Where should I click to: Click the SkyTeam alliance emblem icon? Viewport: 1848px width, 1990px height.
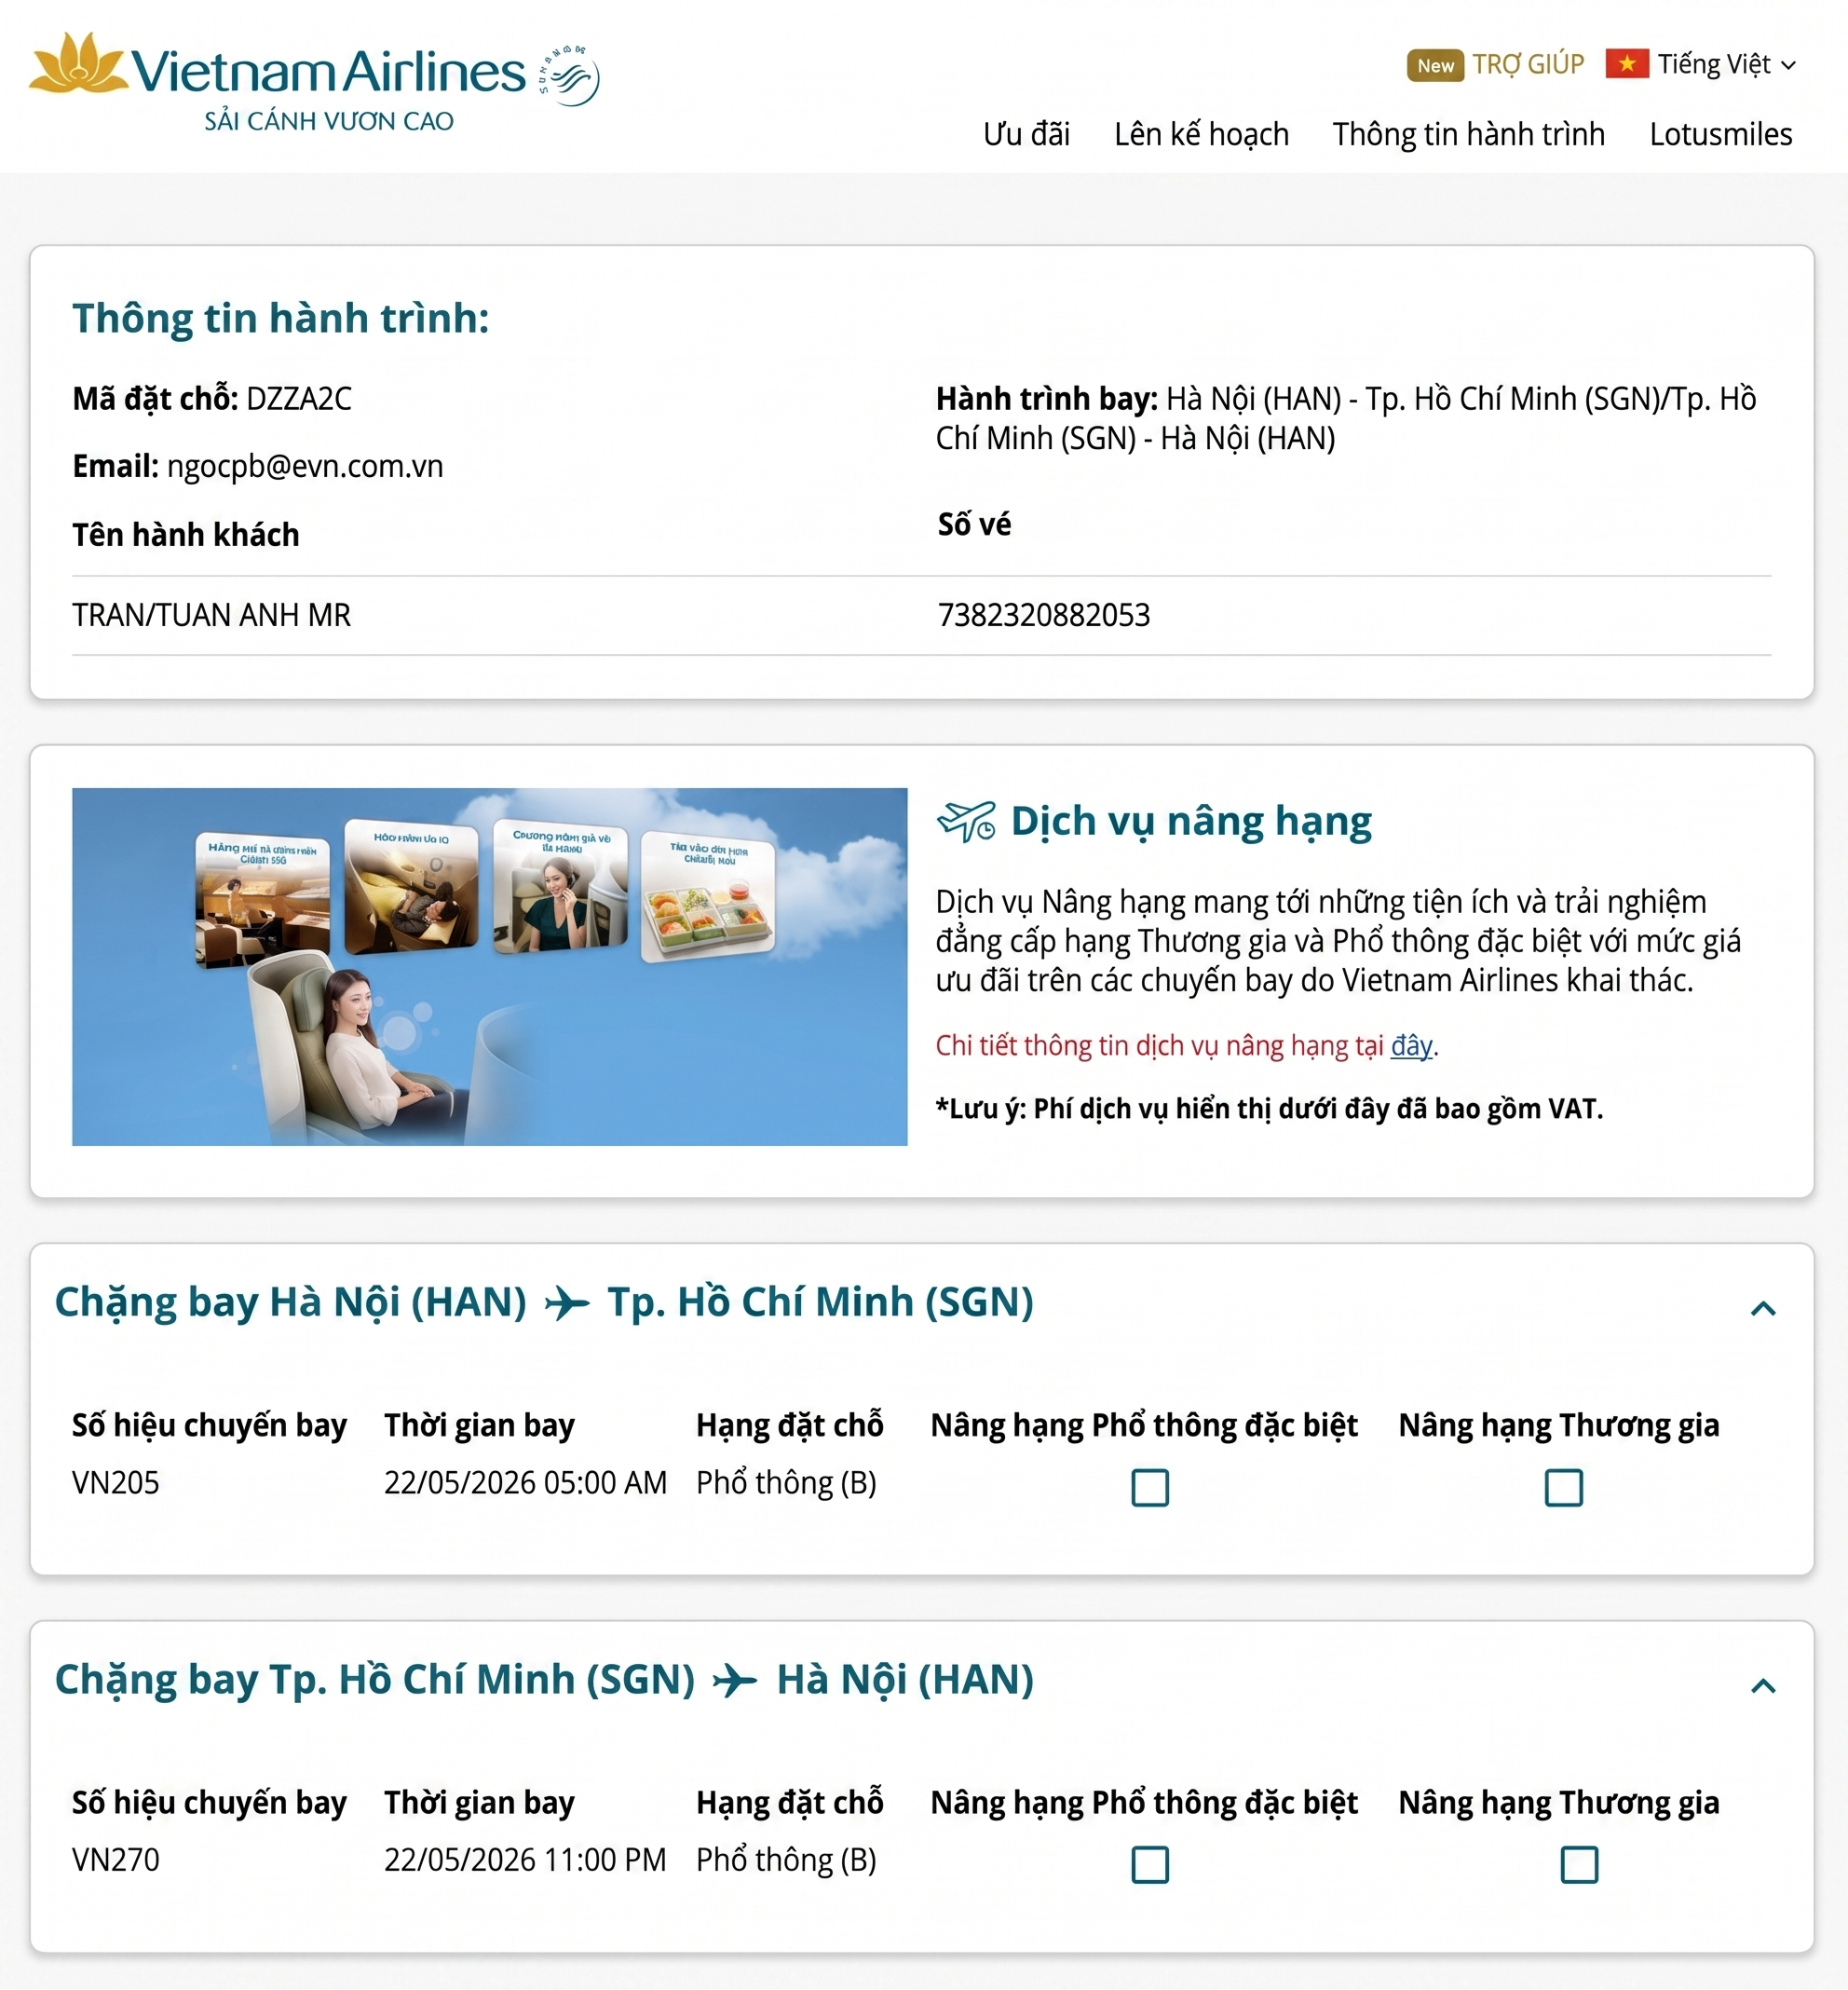click(570, 75)
